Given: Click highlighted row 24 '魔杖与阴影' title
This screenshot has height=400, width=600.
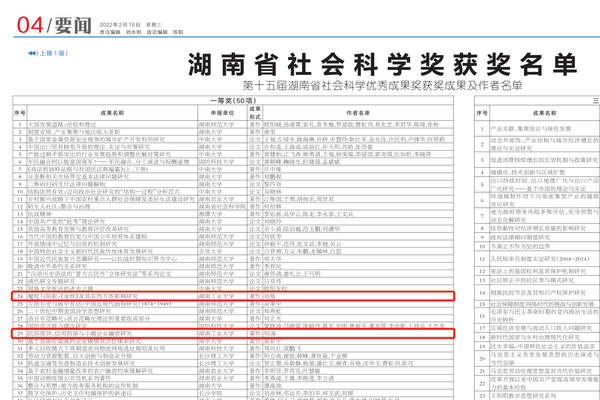Looking at the screenshot, I should (82, 296).
